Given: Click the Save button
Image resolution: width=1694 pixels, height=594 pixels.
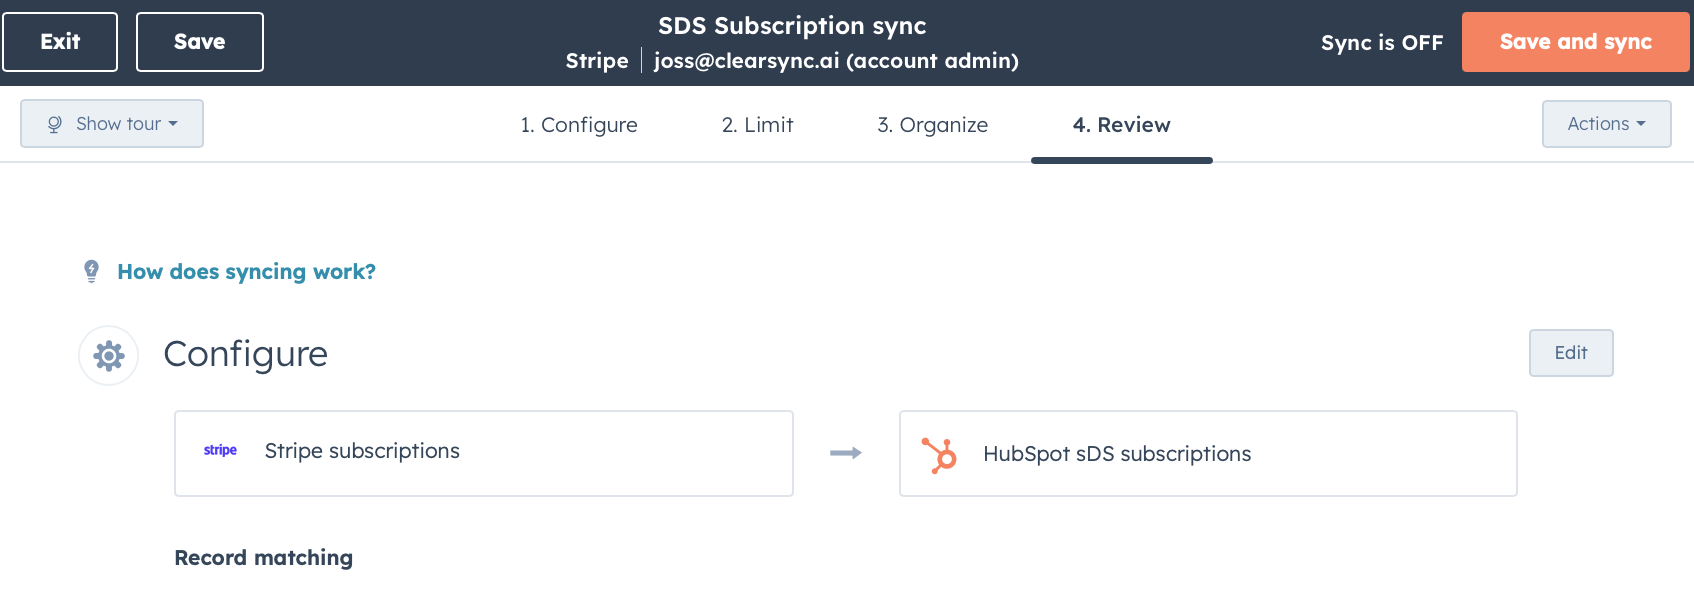Looking at the screenshot, I should (x=200, y=42).
